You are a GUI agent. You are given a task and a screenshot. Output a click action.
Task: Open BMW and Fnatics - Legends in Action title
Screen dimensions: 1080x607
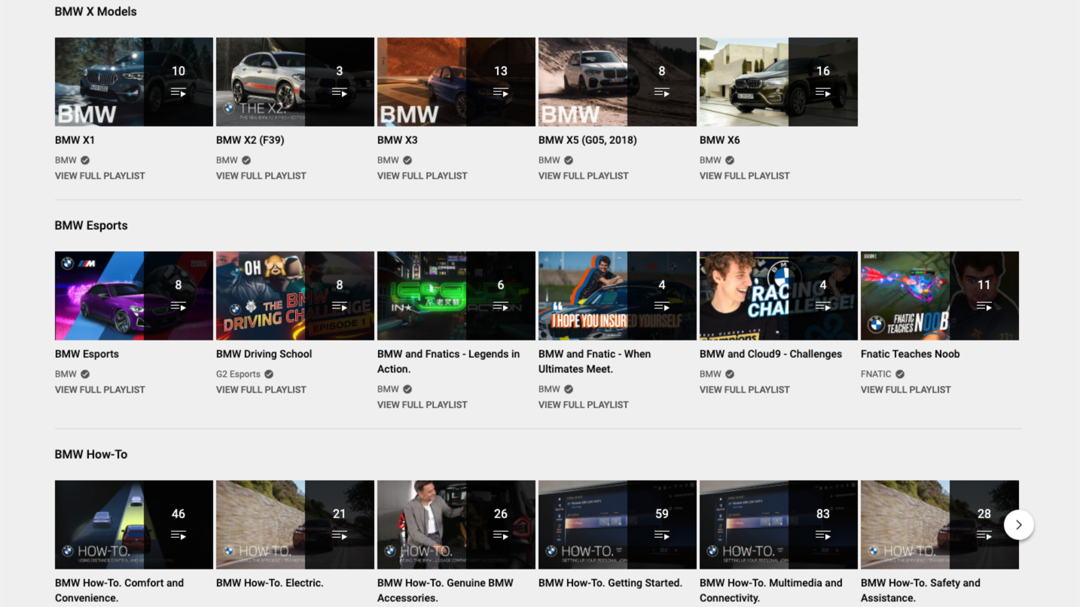(448, 361)
